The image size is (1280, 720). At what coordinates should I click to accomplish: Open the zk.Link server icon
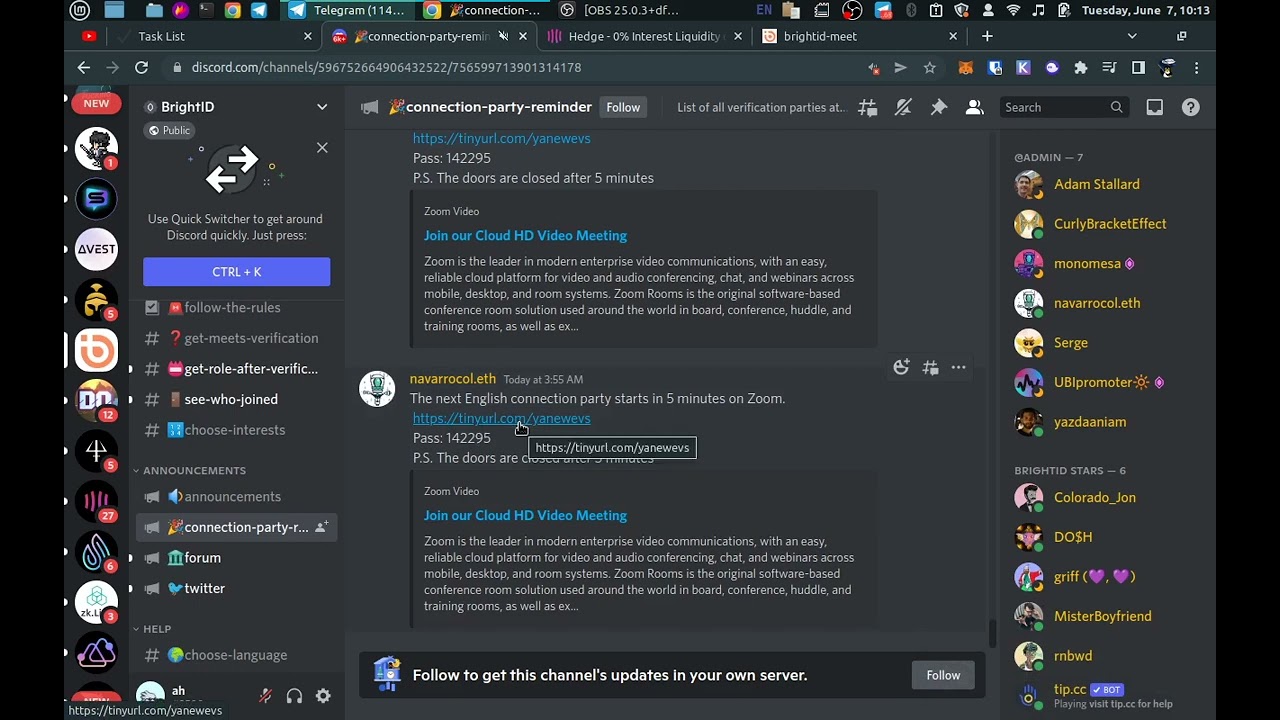pyautogui.click(x=96, y=602)
